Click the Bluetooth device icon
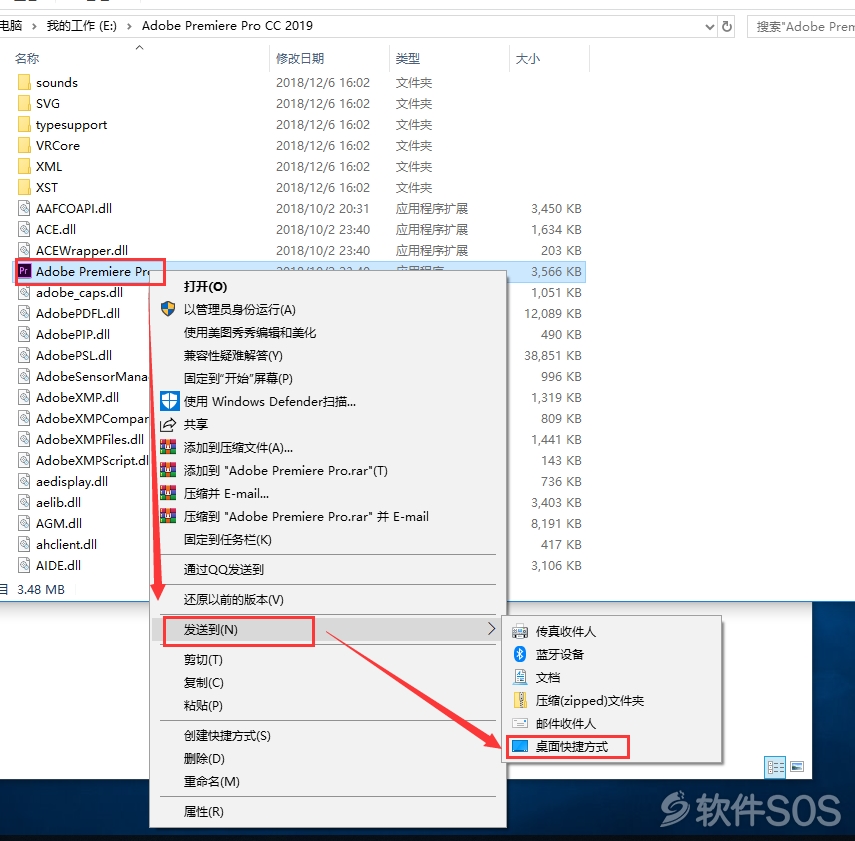Image resolution: width=855 pixels, height=841 pixels. (x=520, y=654)
